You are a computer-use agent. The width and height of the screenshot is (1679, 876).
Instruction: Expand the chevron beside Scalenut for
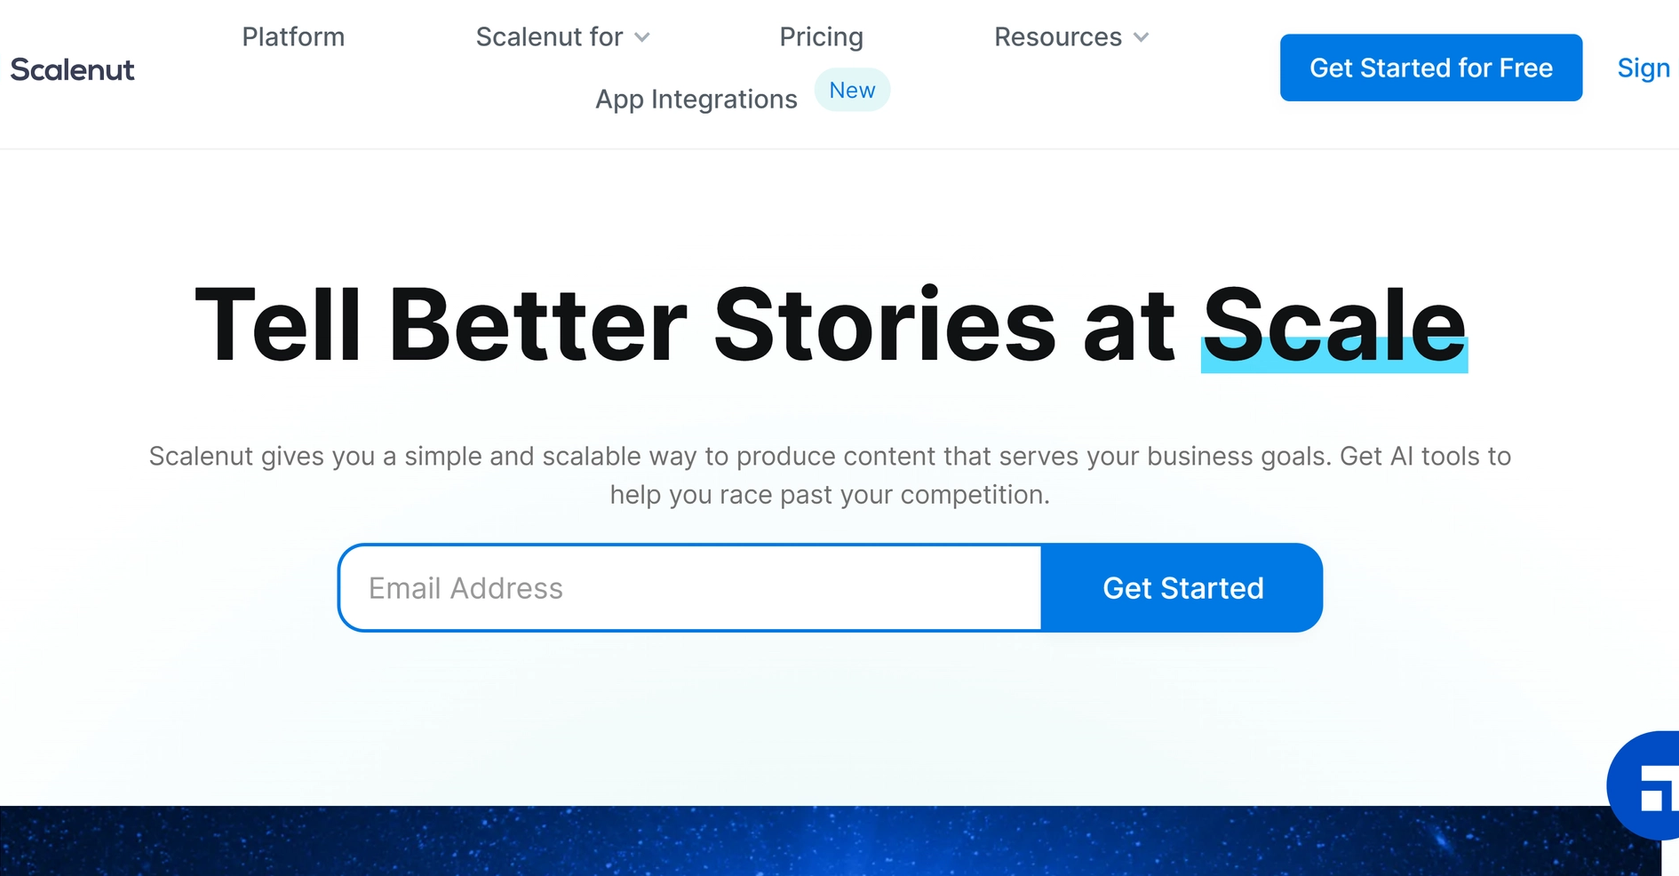click(x=642, y=38)
